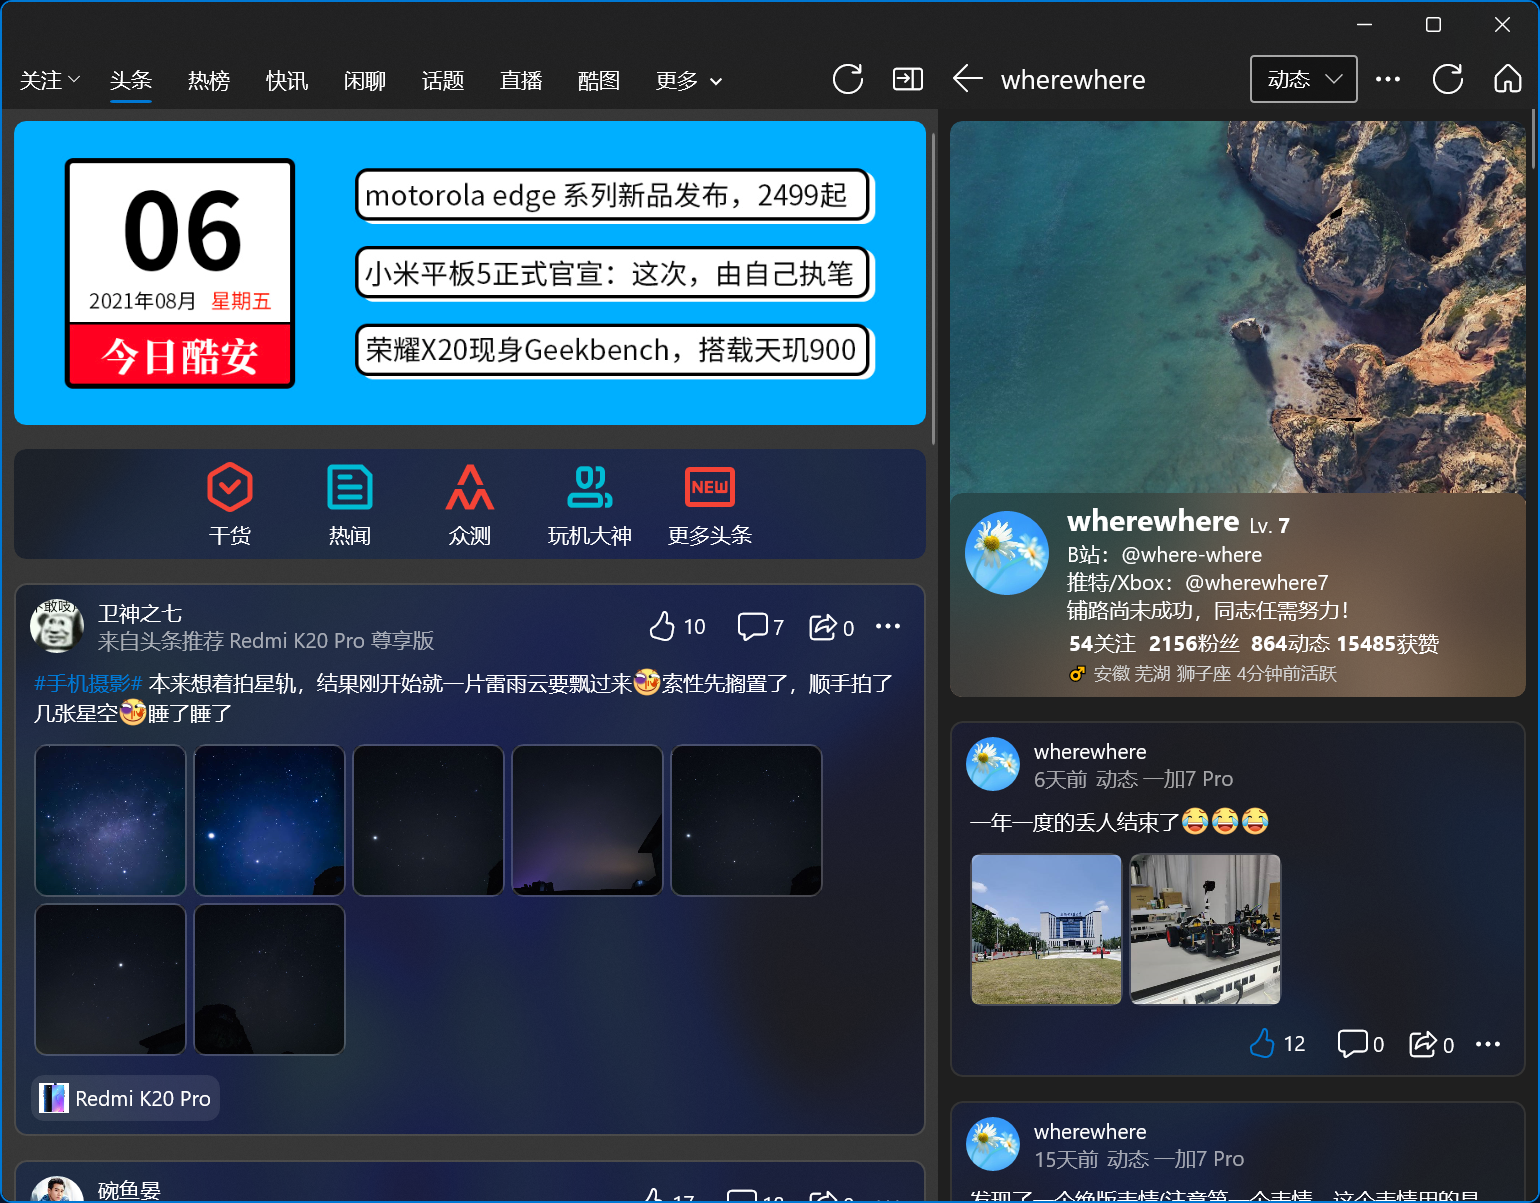This screenshot has width=1540, height=1203.
Task: View wherewhere's 54关注 list
Action: click(1102, 644)
